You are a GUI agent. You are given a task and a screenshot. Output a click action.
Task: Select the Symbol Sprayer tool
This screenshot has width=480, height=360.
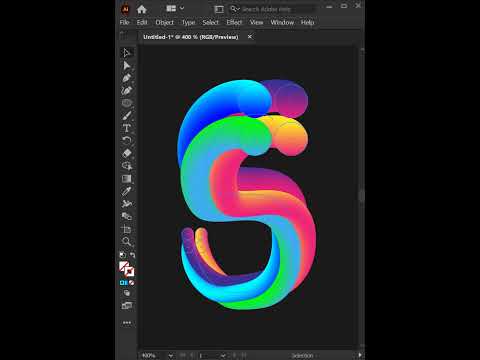[127, 204]
